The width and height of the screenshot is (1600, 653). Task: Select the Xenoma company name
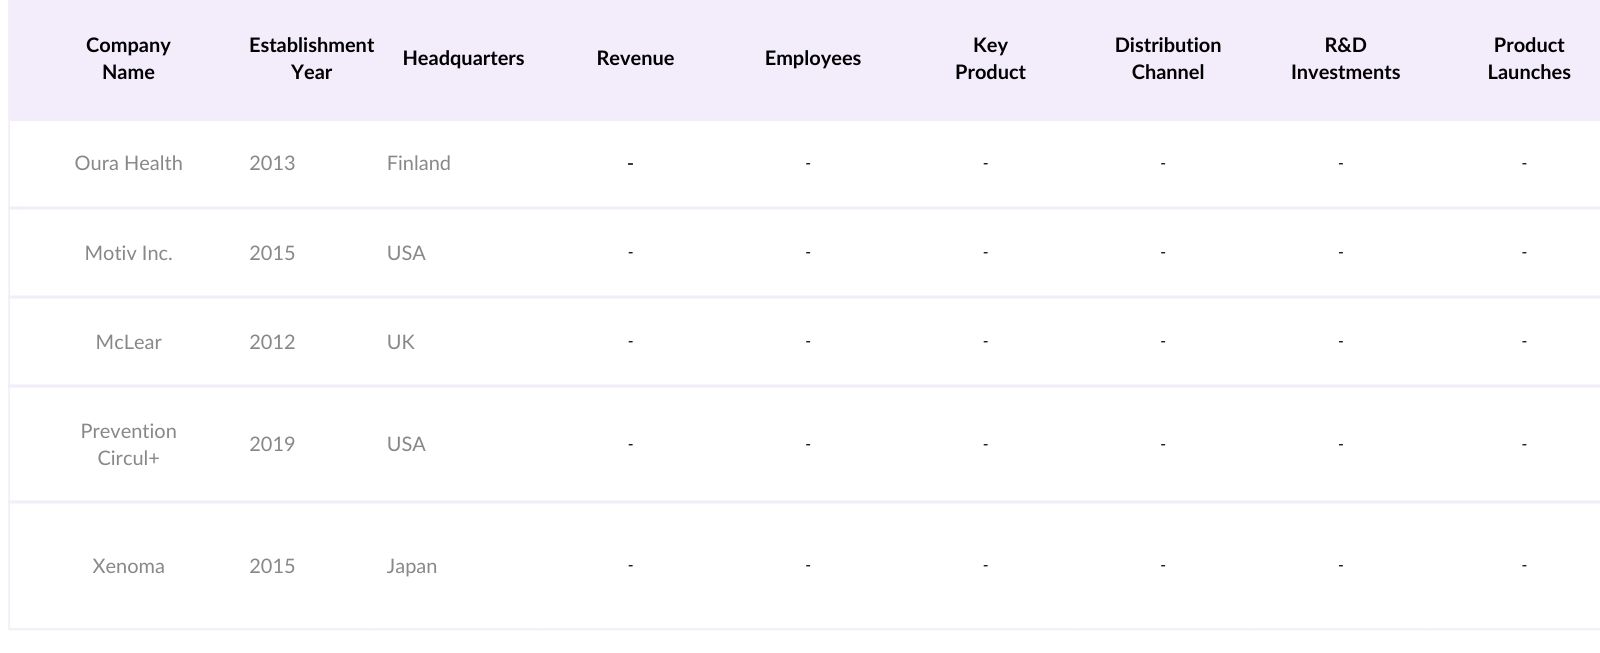point(128,566)
